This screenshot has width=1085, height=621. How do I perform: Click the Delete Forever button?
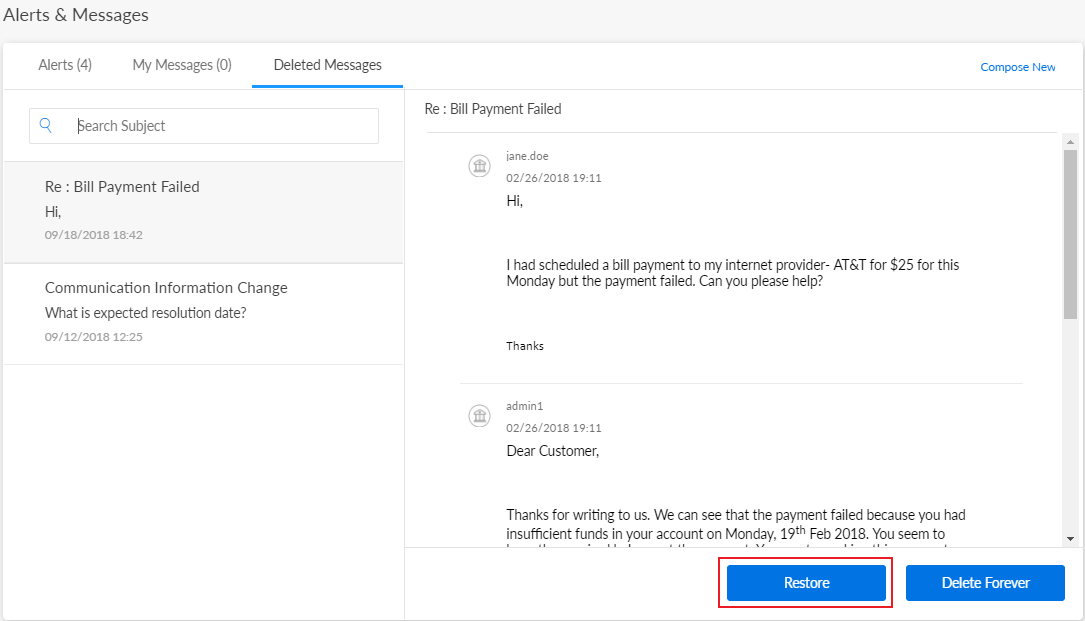[985, 583]
